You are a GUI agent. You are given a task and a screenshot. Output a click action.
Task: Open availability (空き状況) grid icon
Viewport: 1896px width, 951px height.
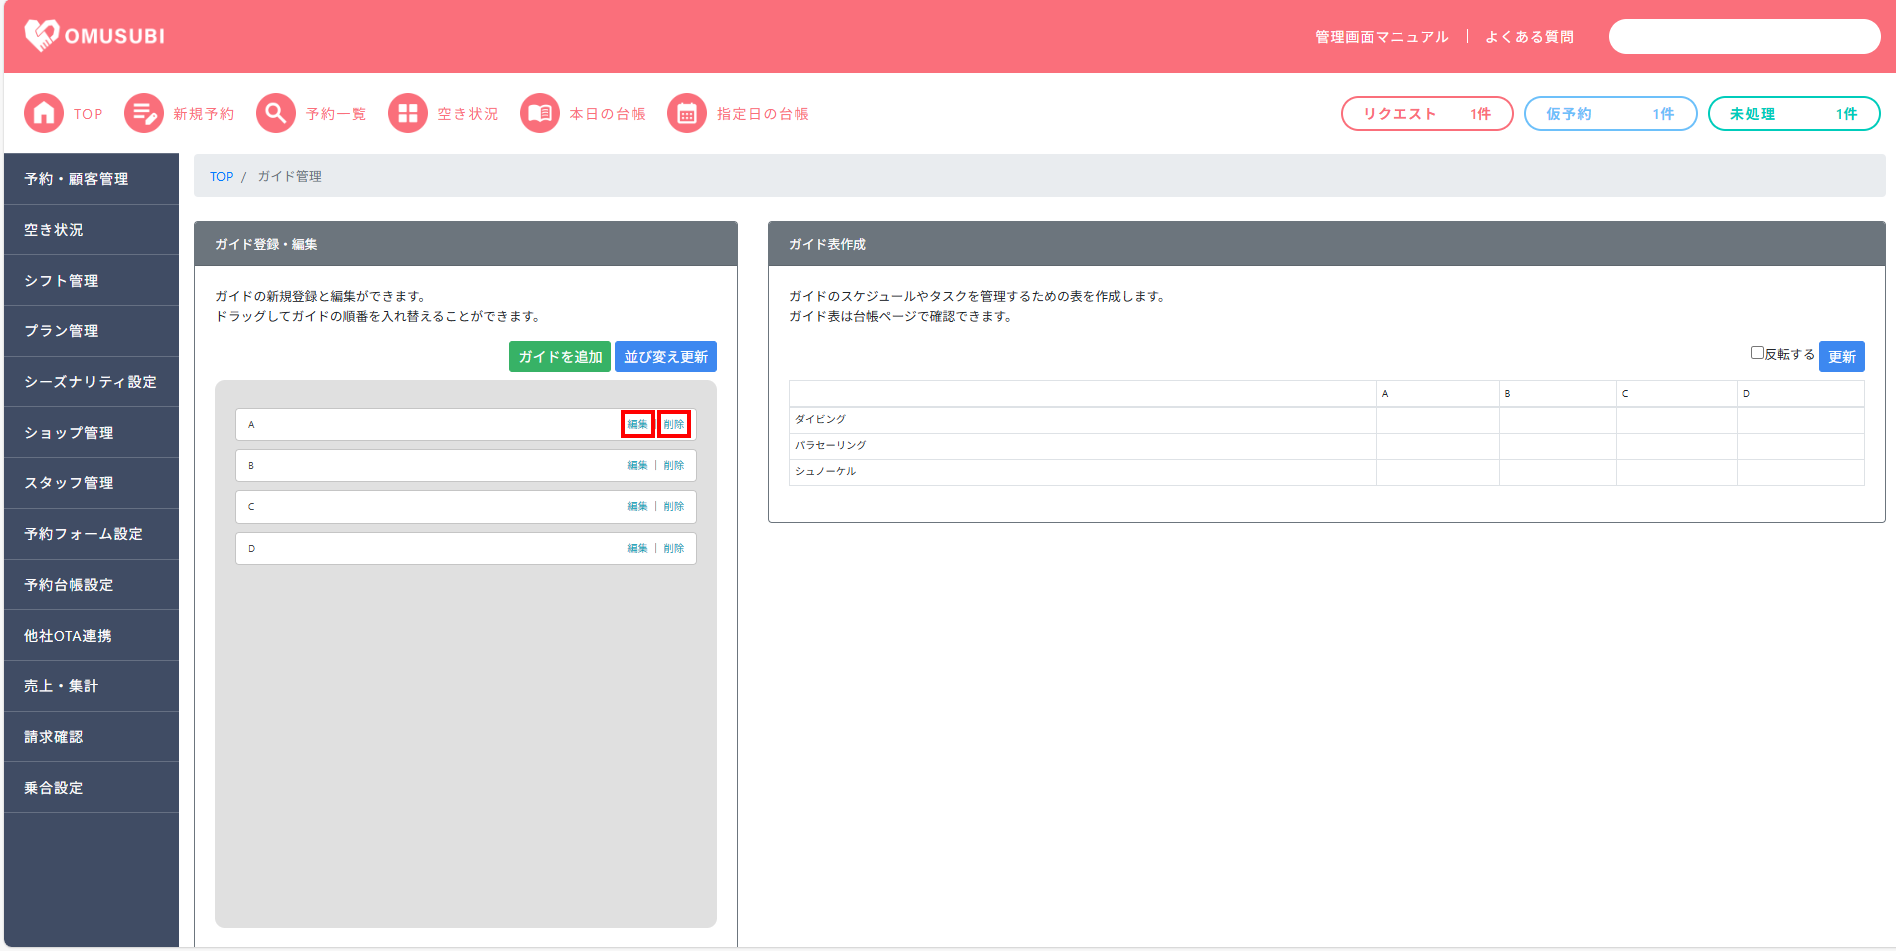click(408, 114)
